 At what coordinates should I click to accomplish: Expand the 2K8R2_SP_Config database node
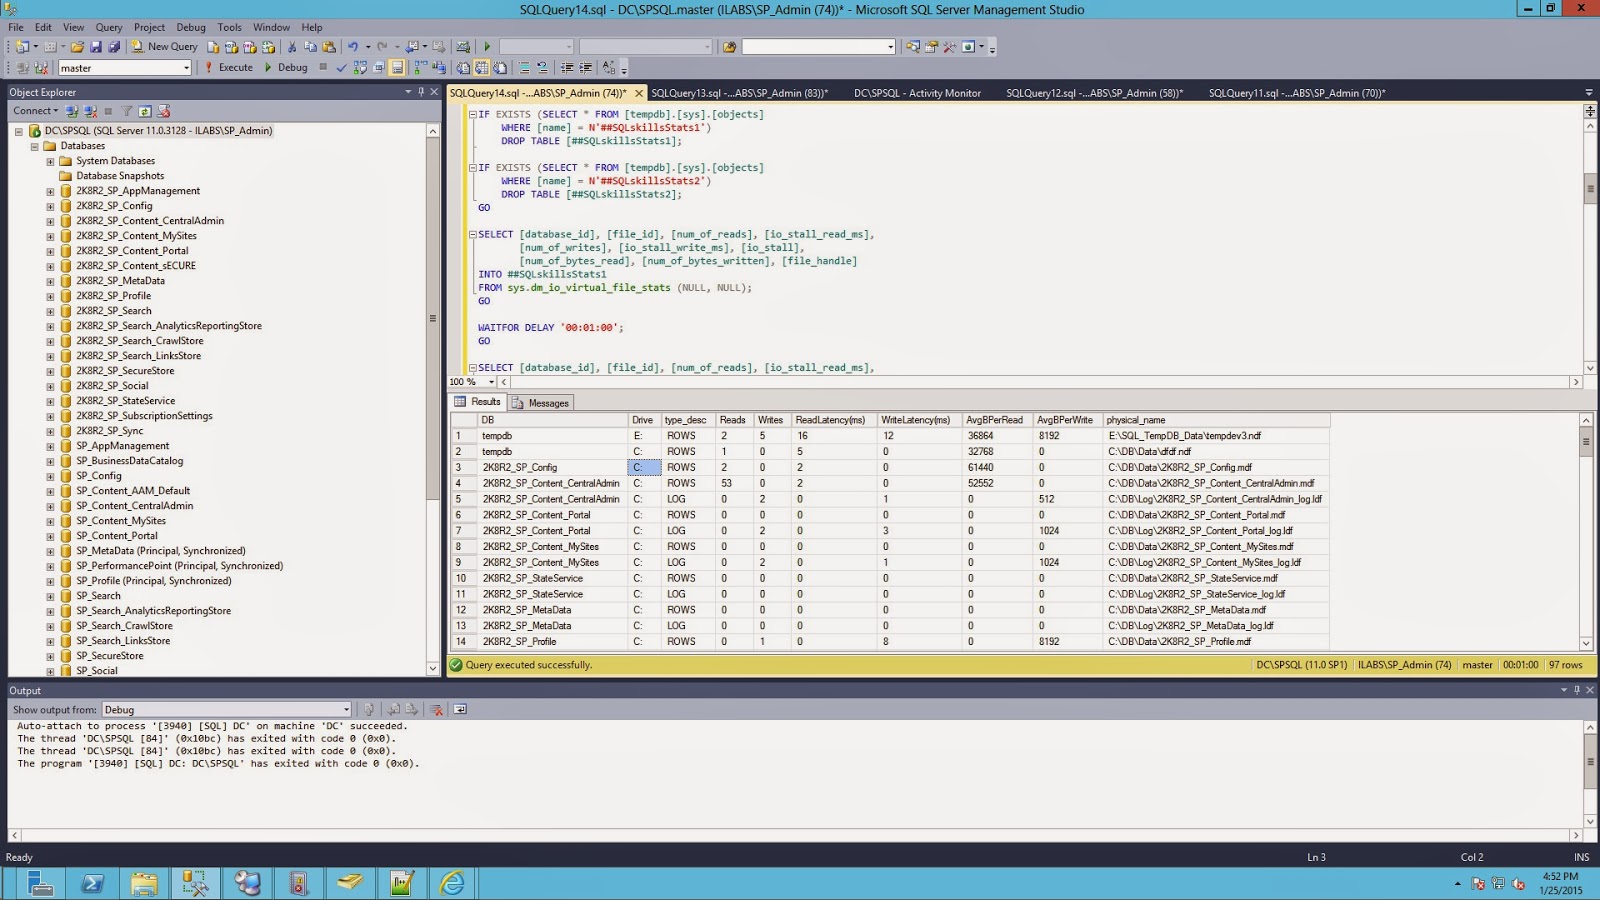click(50, 206)
